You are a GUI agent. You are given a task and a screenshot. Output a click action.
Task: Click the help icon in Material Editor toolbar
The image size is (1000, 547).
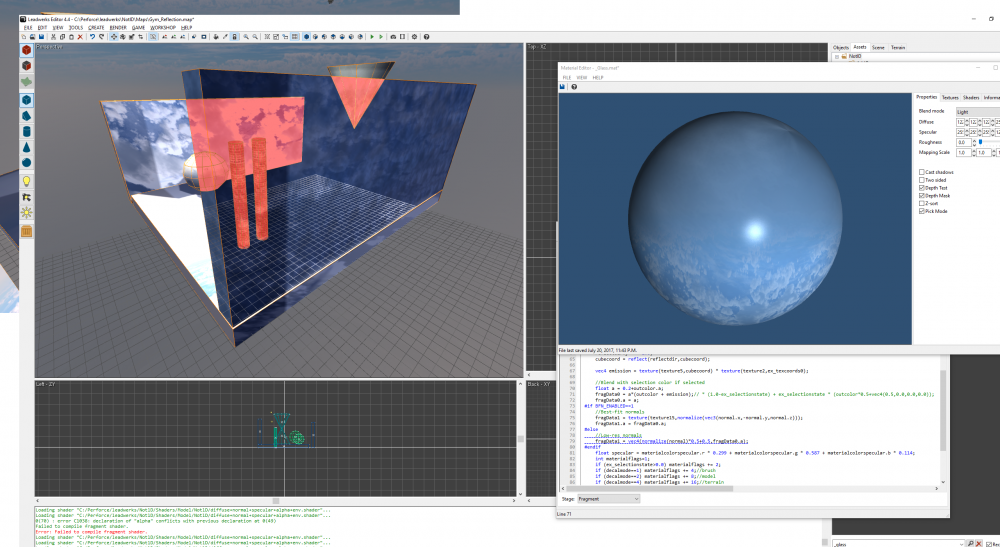pos(575,87)
